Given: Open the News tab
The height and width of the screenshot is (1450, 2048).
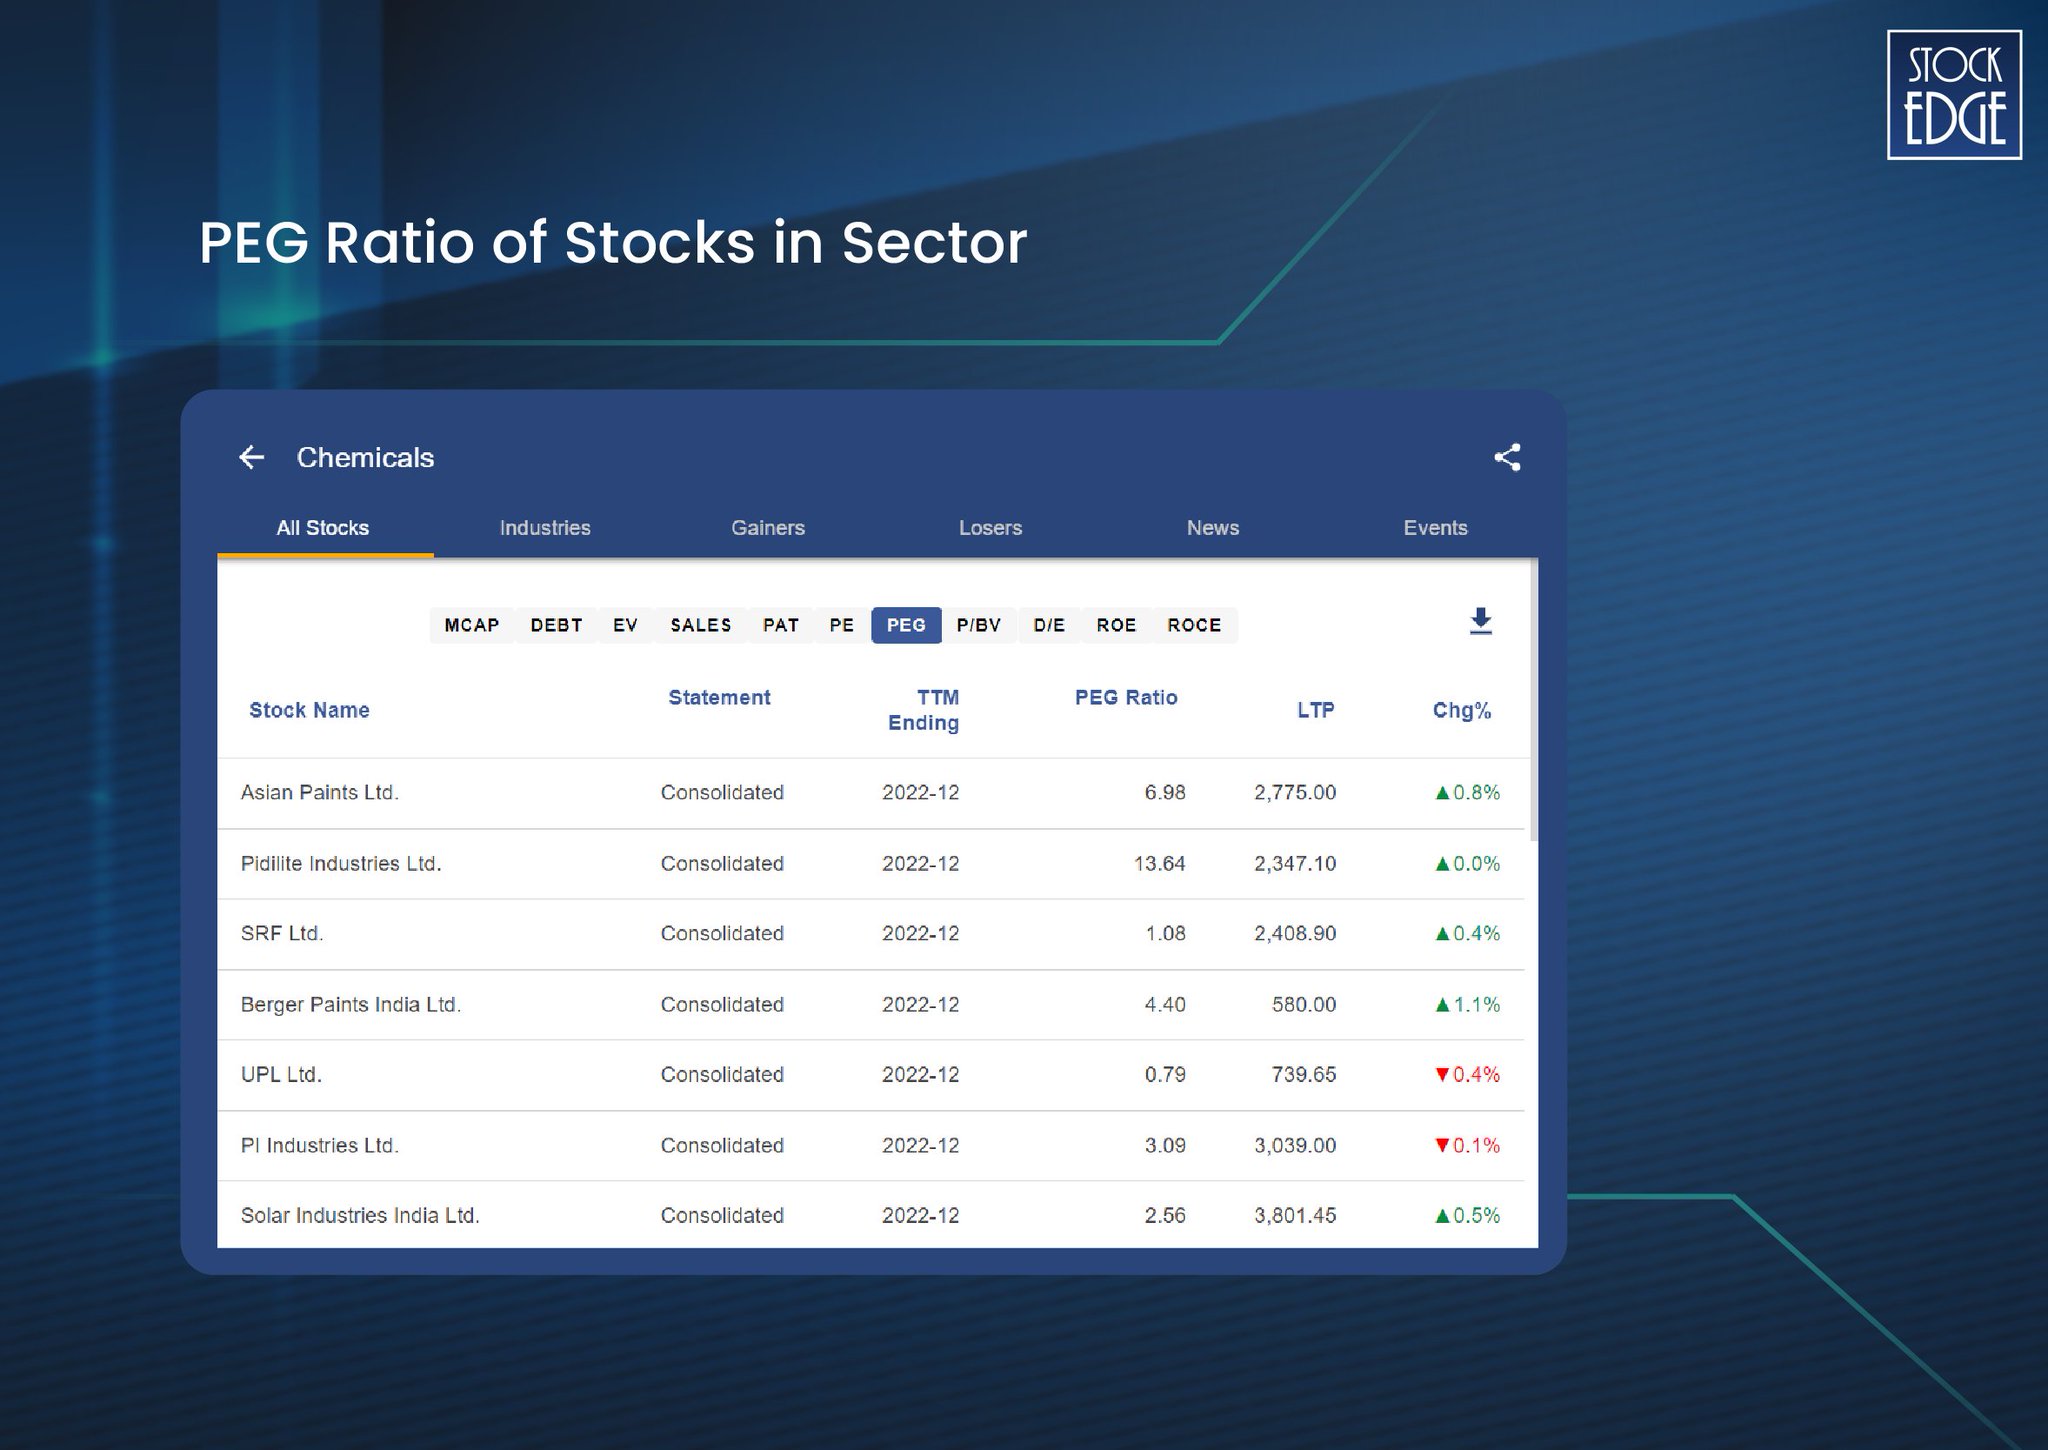Looking at the screenshot, I should point(1212,527).
